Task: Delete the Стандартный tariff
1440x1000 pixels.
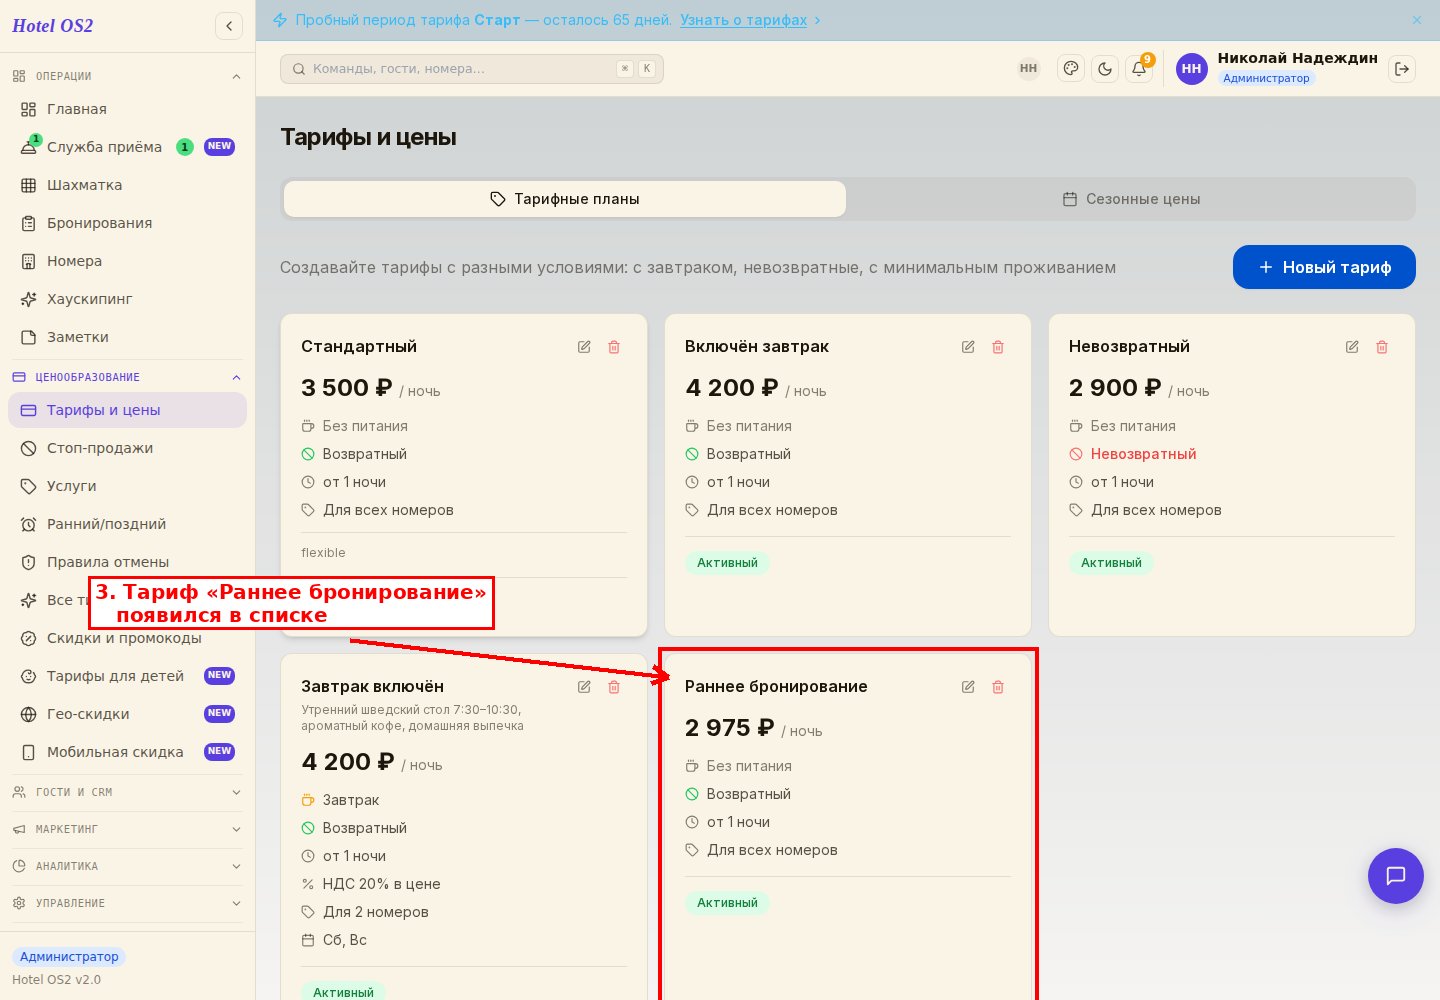Action: 614,347
